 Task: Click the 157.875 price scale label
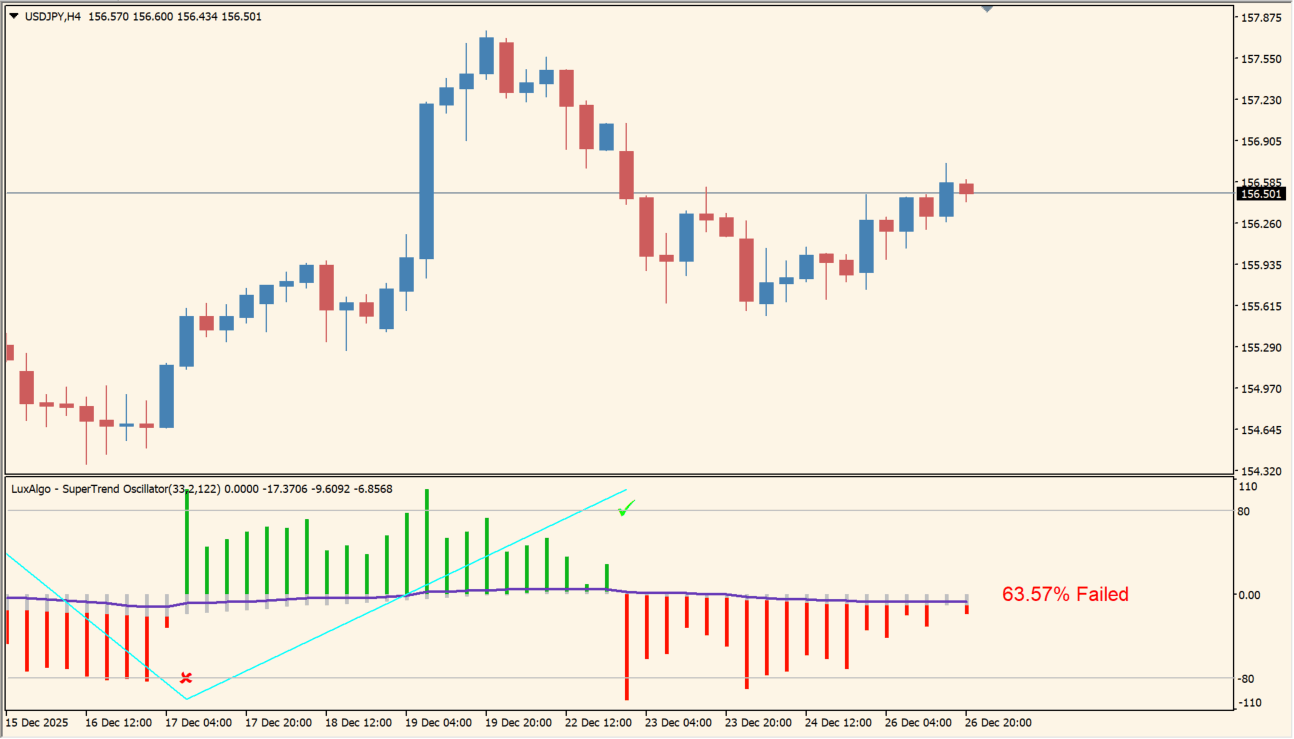coord(1261,18)
